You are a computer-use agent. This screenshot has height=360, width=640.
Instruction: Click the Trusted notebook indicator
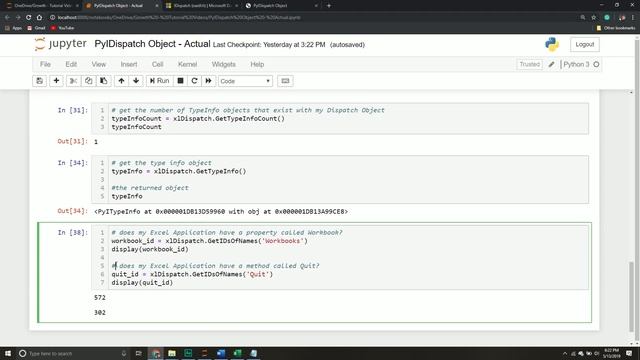pyautogui.click(x=529, y=64)
